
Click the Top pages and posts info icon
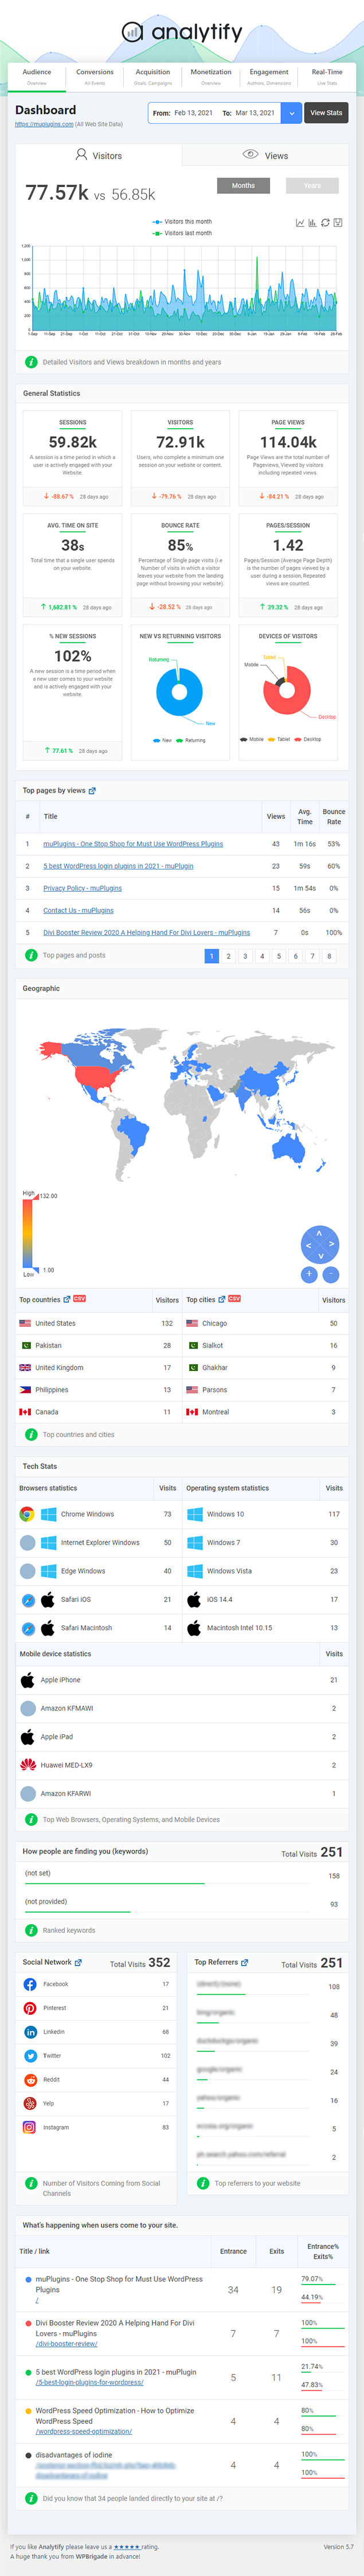(31, 956)
